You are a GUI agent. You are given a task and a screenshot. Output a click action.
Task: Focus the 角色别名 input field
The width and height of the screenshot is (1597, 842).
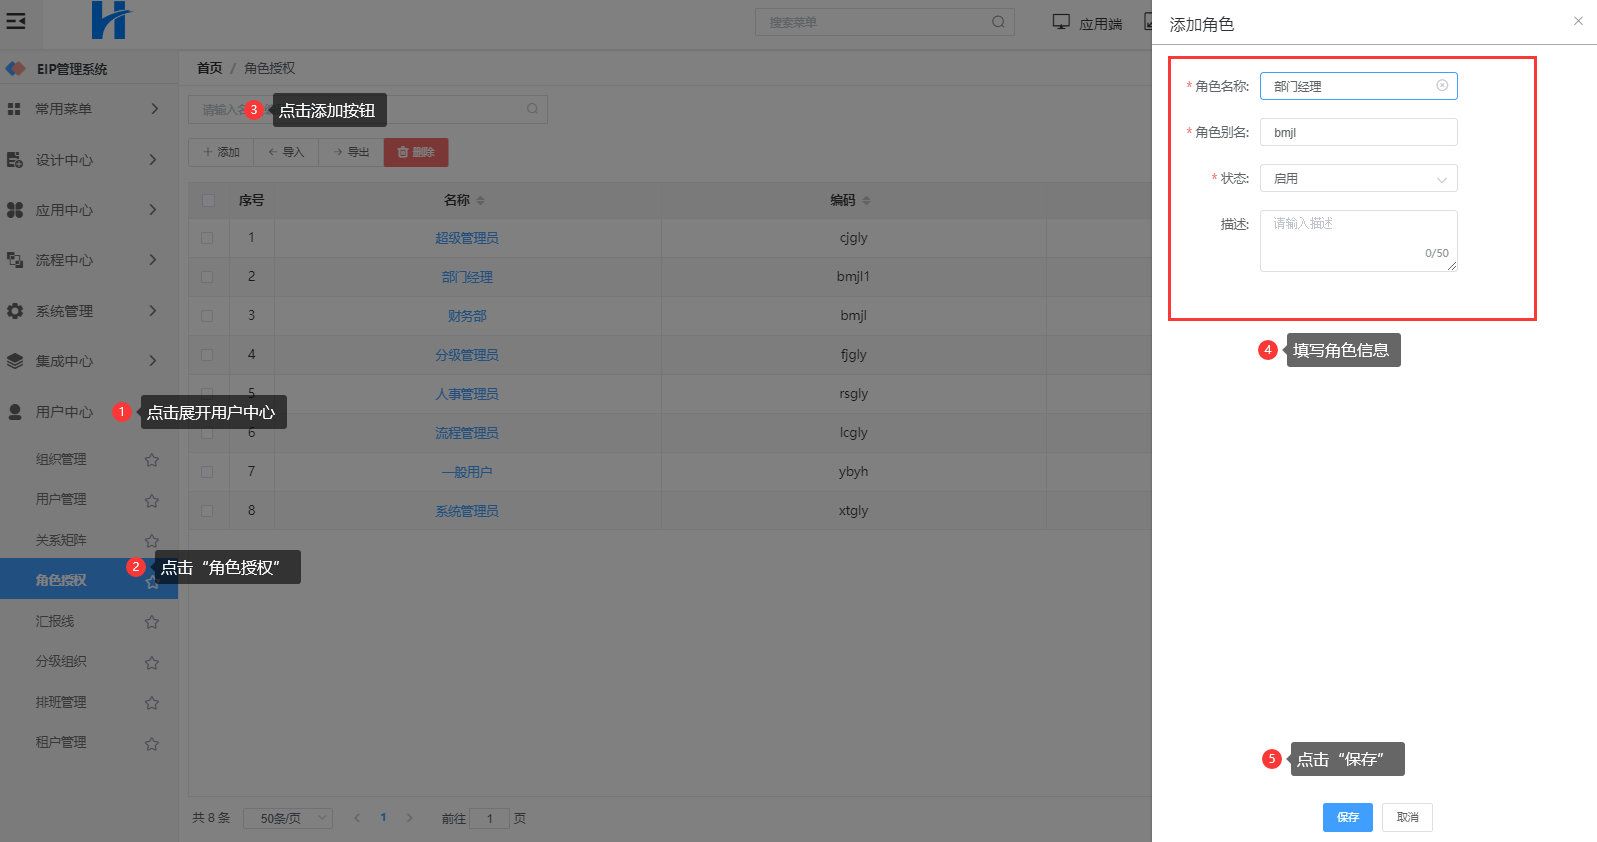1358,132
